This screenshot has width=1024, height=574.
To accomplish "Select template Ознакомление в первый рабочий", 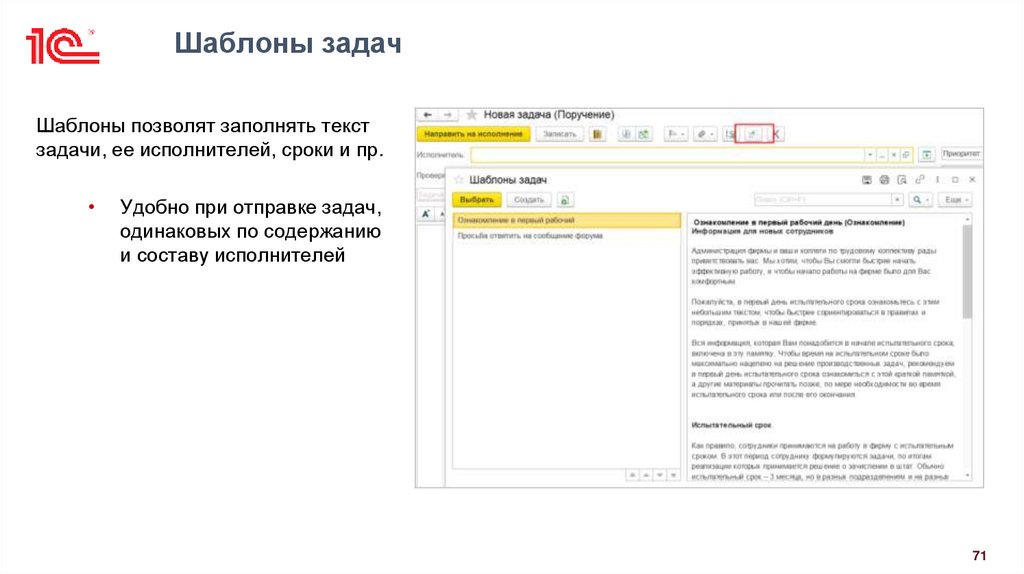I will pyautogui.click(x=567, y=221).
